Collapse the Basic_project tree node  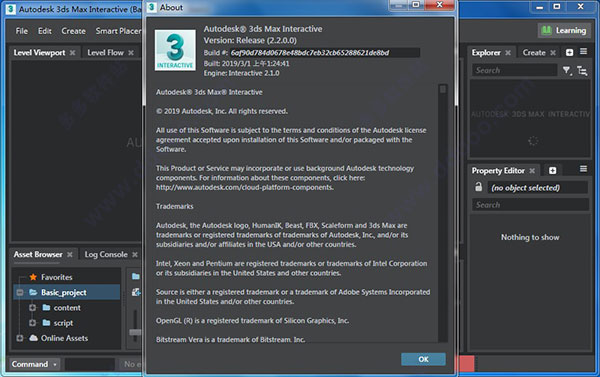click(20, 292)
